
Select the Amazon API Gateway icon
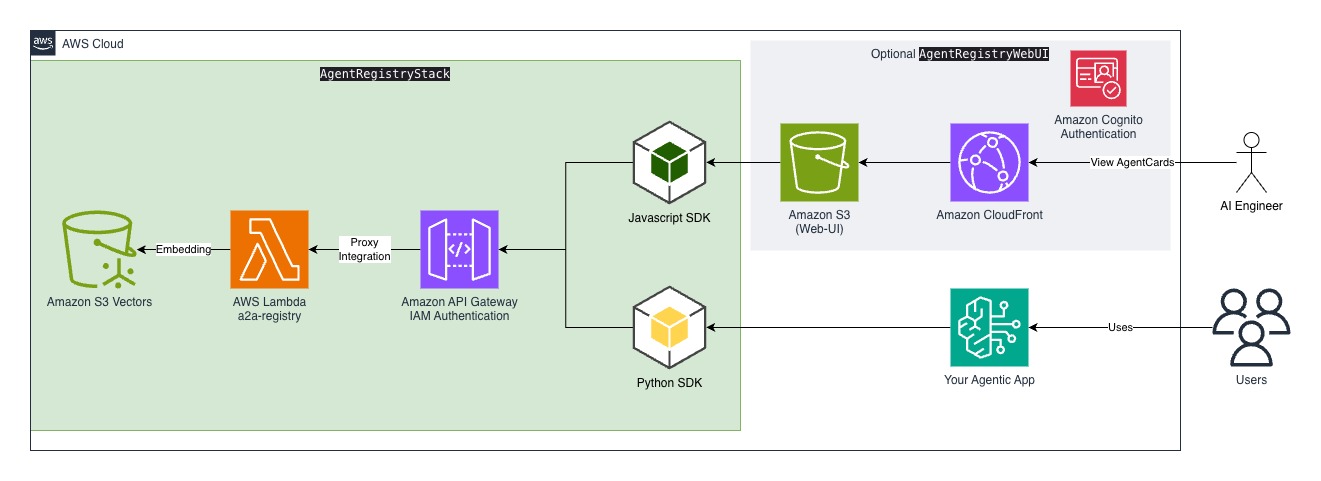coord(460,250)
